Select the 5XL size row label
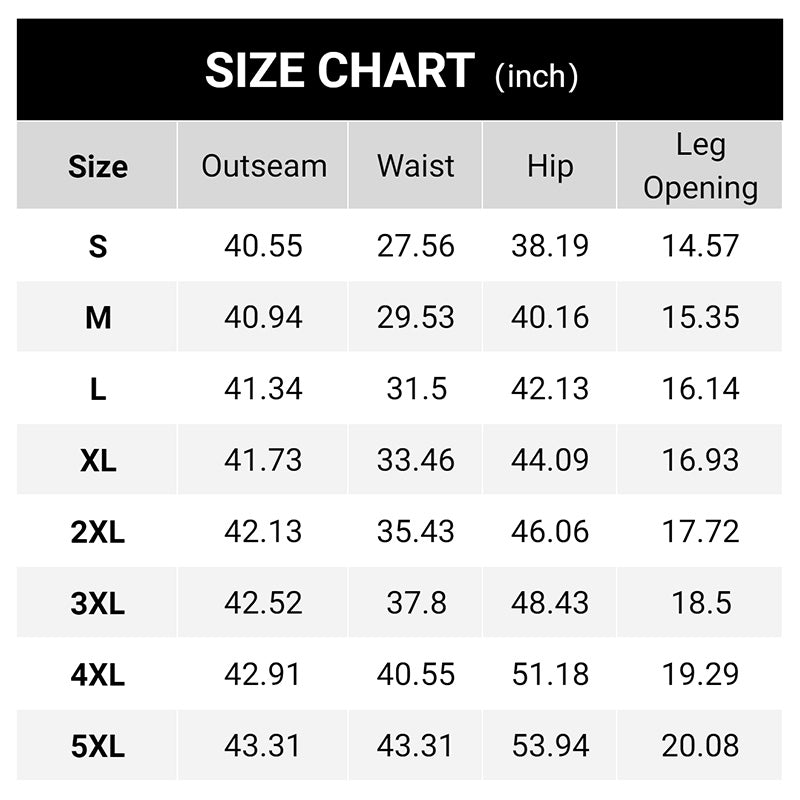Viewport: 800px width, 800px height. click(x=98, y=746)
